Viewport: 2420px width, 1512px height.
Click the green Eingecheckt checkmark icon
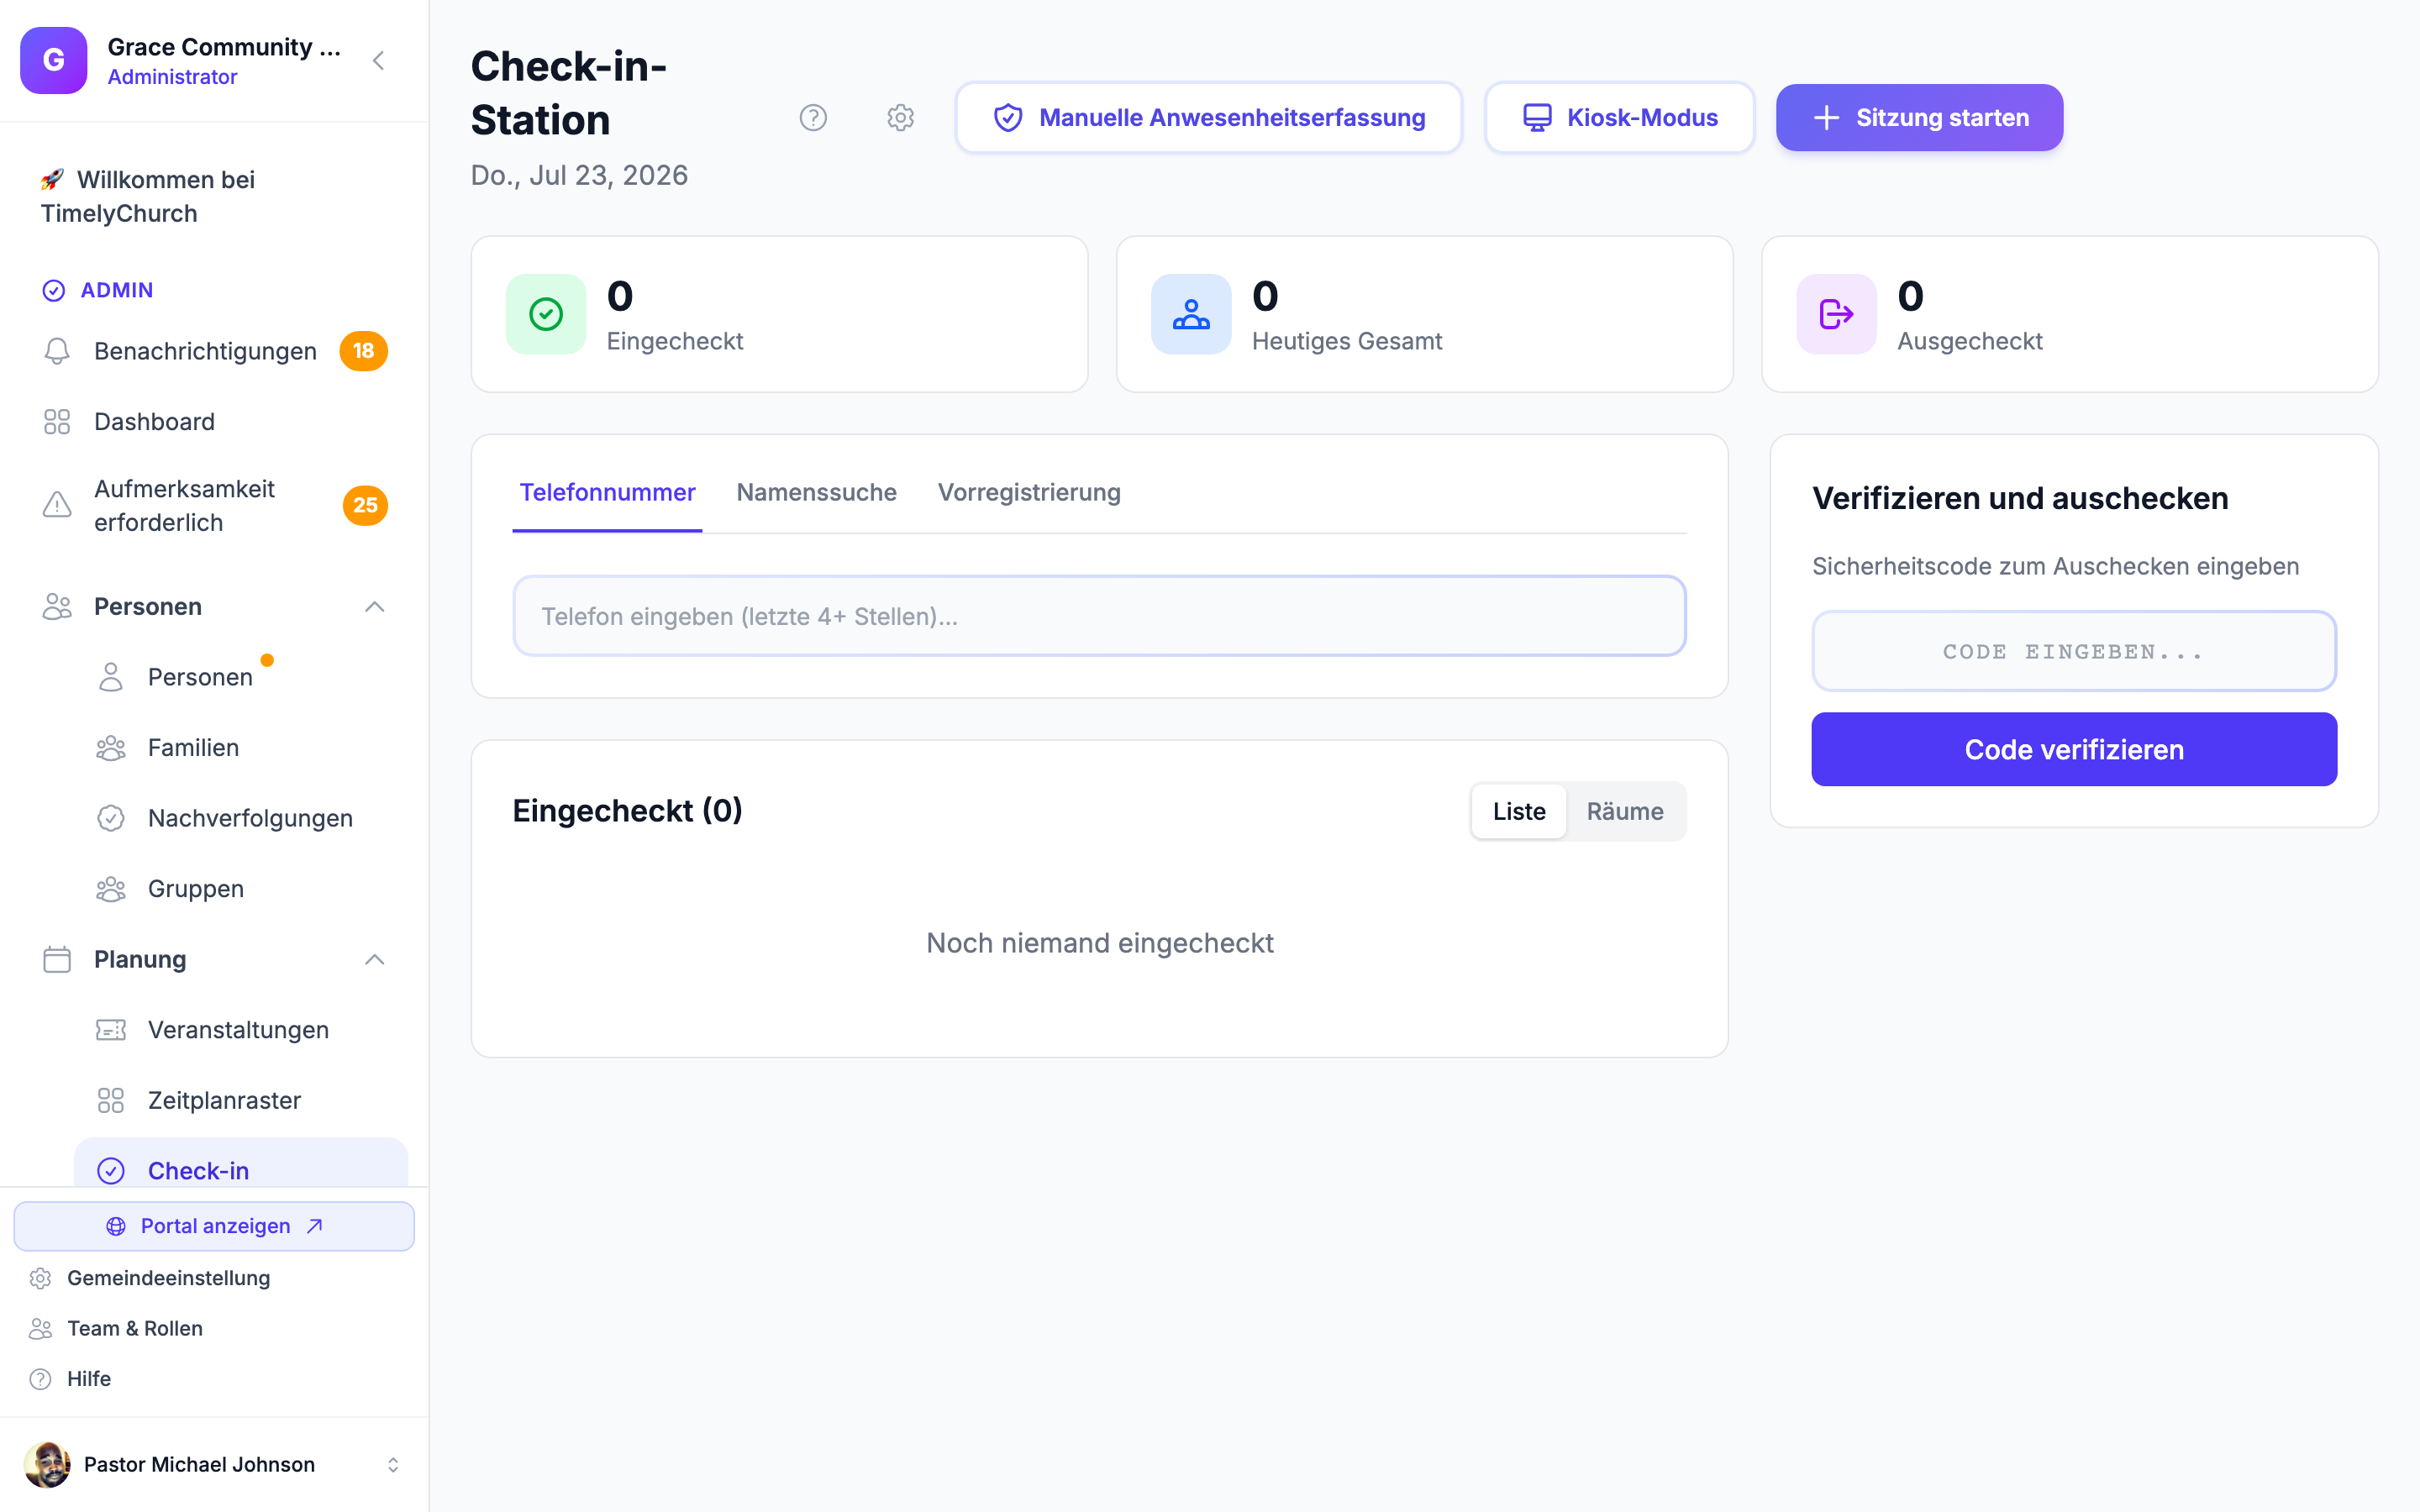click(546, 314)
